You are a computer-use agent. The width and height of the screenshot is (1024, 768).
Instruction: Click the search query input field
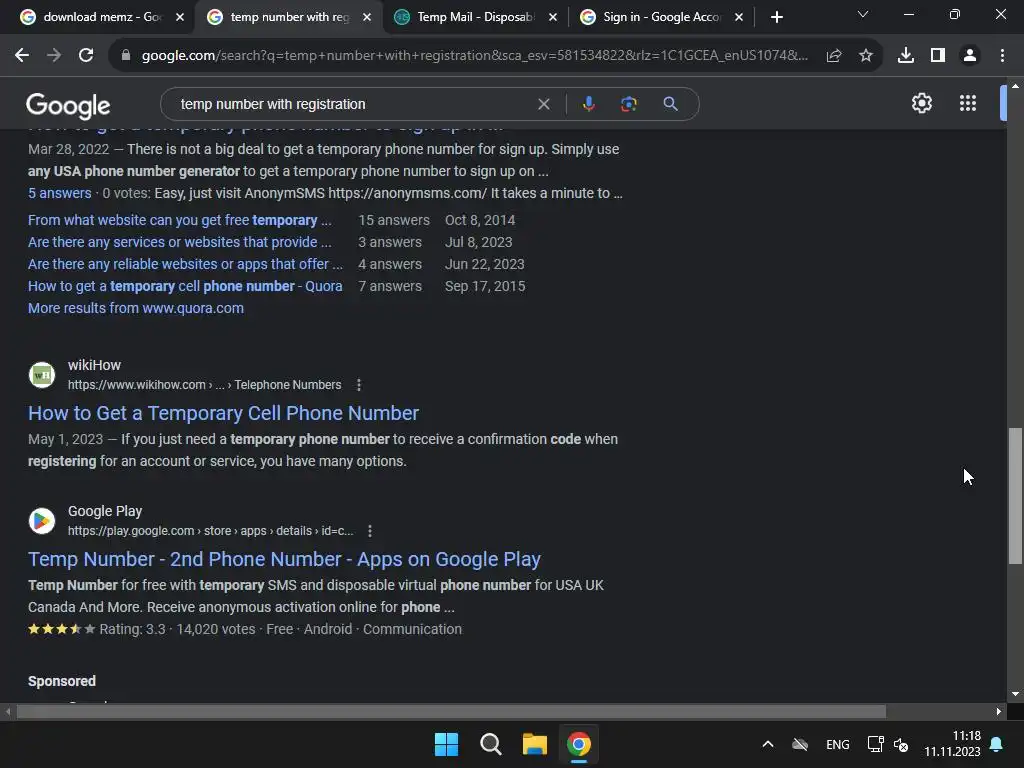[x=353, y=104]
